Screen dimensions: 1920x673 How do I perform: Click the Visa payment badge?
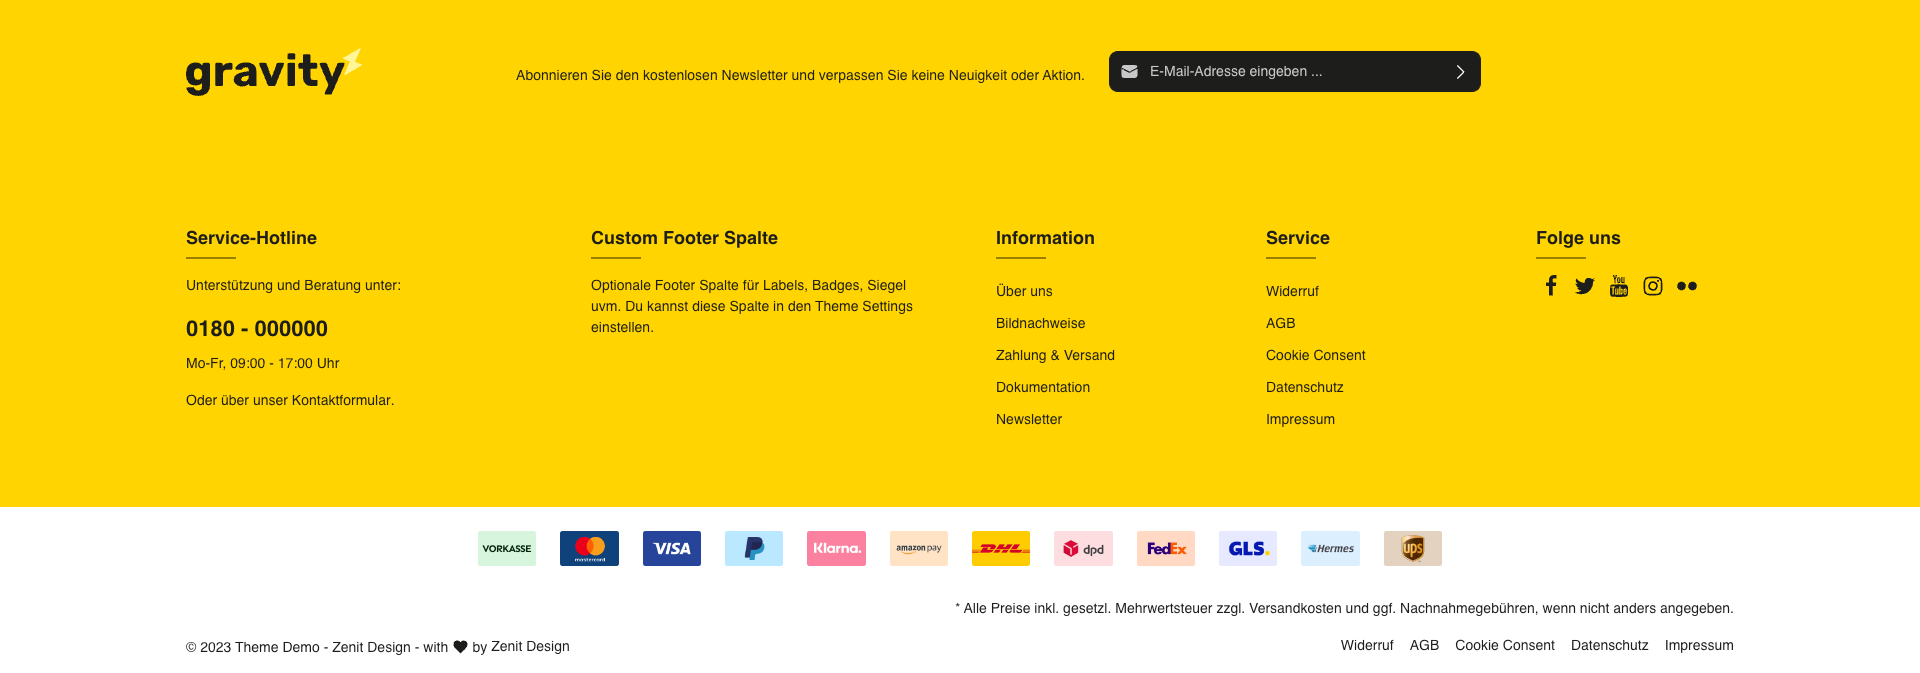click(x=671, y=548)
